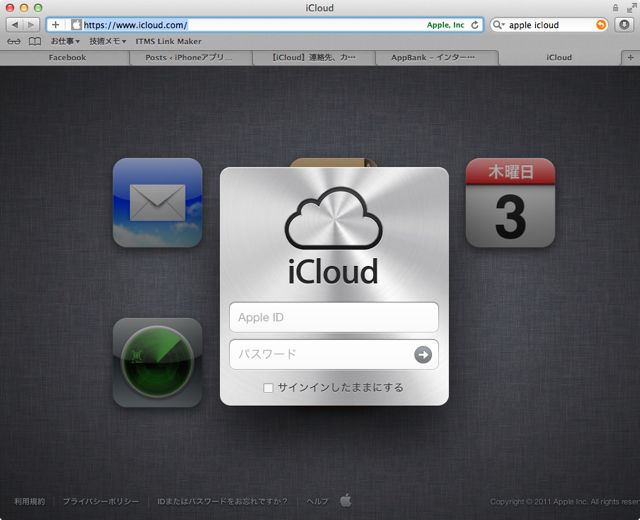The width and height of the screenshot is (640, 520).
Task: Open a new tab with the plus button
Action: pos(630,58)
